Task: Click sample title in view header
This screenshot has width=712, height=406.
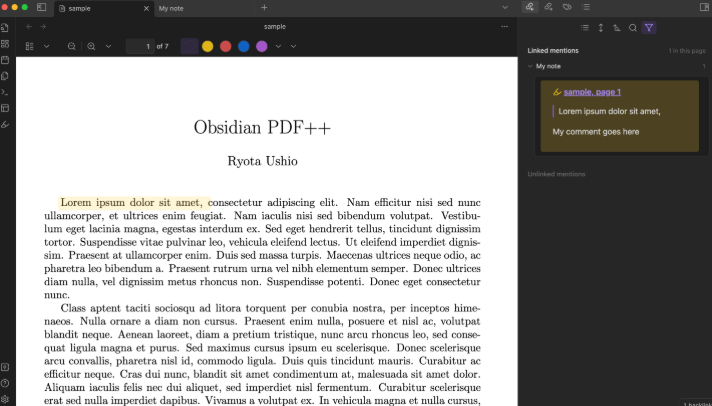Action: (275, 26)
